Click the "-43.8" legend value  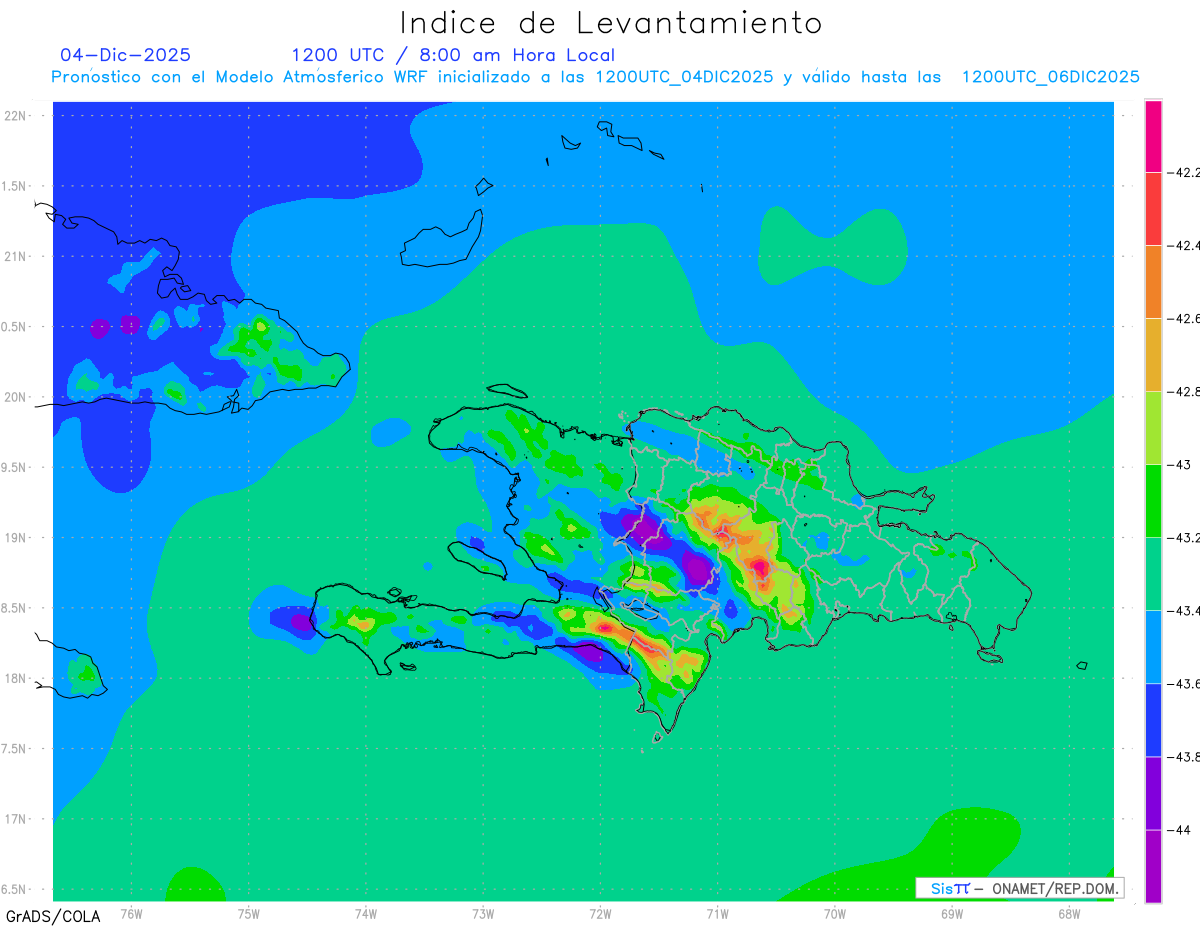click(1183, 756)
